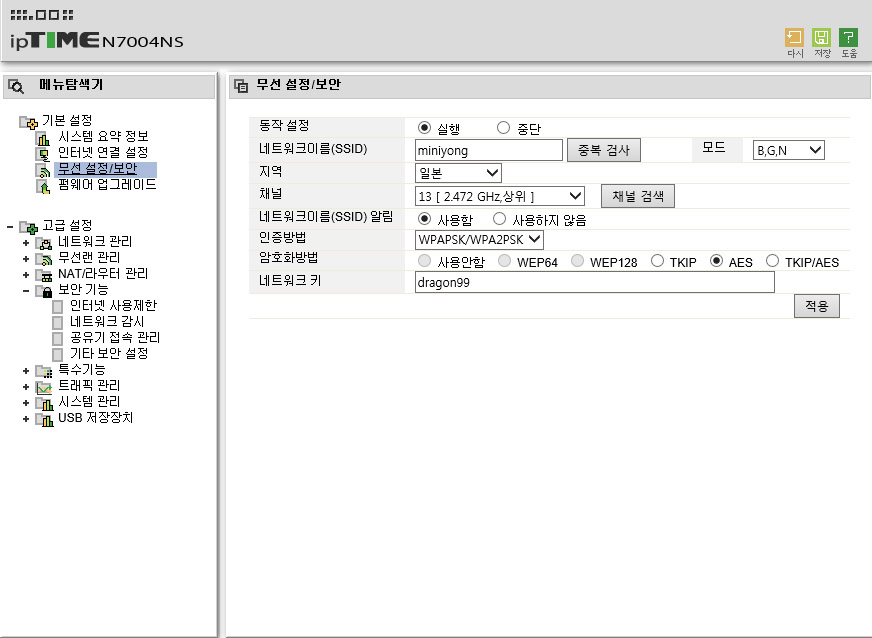
Task: Open 네트워크 감시 menu item
Action: (x=107, y=322)
